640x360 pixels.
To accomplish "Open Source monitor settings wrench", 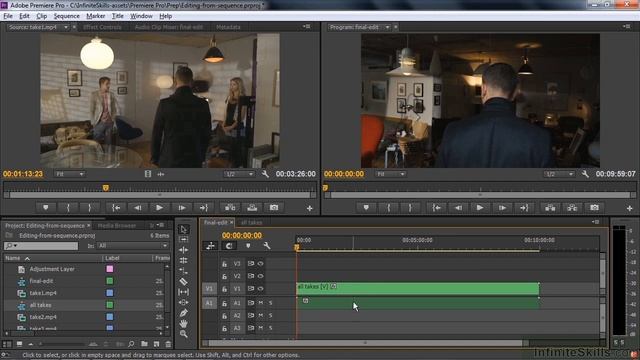I will pos(265,174).
